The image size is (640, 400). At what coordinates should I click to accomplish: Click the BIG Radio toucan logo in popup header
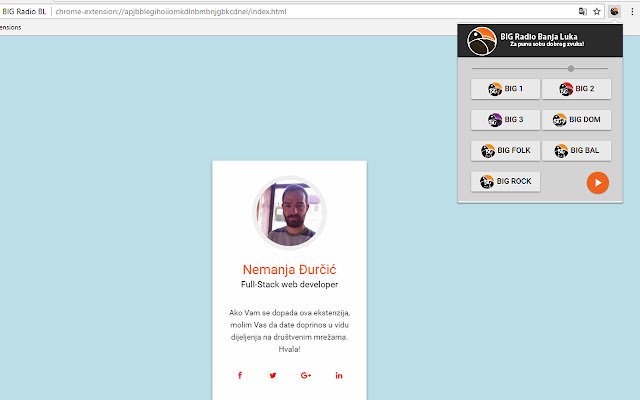click(482, 41)
